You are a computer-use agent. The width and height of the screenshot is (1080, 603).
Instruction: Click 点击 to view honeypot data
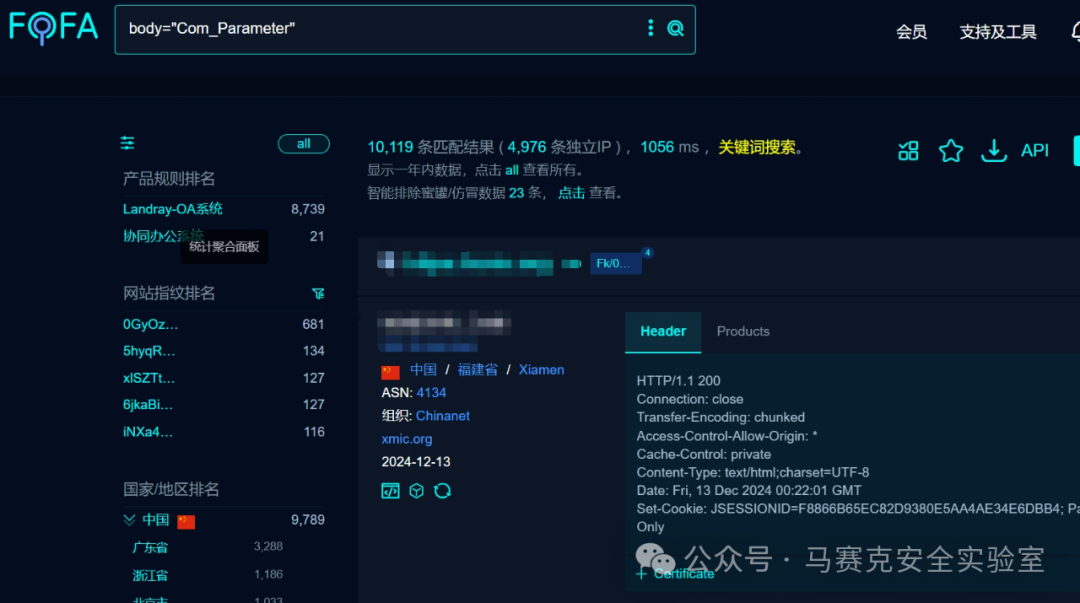(x=571, y=193)
